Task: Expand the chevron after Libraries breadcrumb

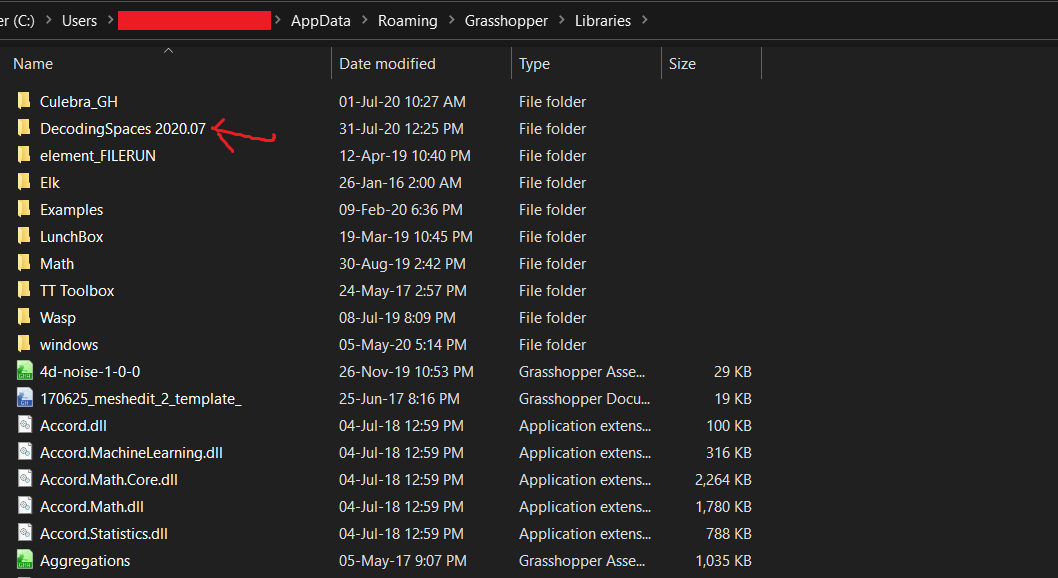Action: point(645,20)
